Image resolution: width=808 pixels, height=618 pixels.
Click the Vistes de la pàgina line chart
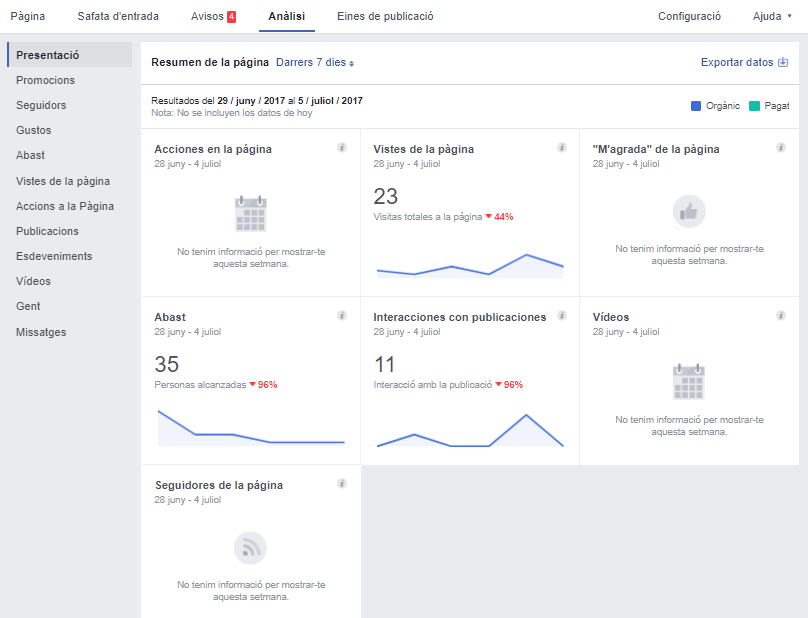470,265
